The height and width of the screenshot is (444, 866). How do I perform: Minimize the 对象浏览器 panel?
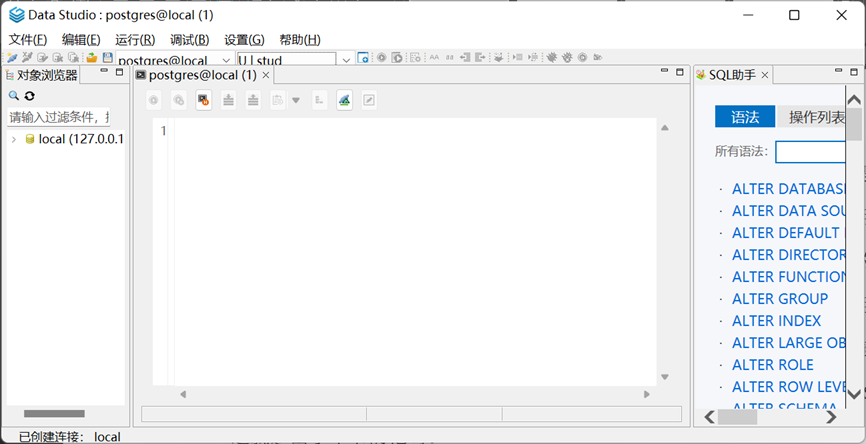click(x=104, y=71)
